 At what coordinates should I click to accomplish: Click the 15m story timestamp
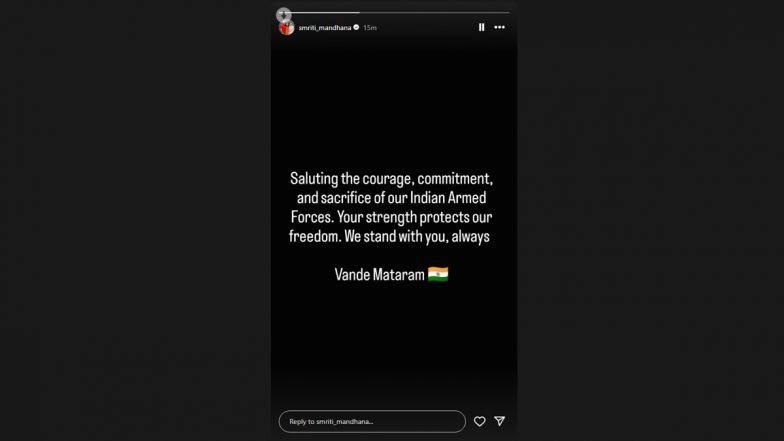pos(370,28)
